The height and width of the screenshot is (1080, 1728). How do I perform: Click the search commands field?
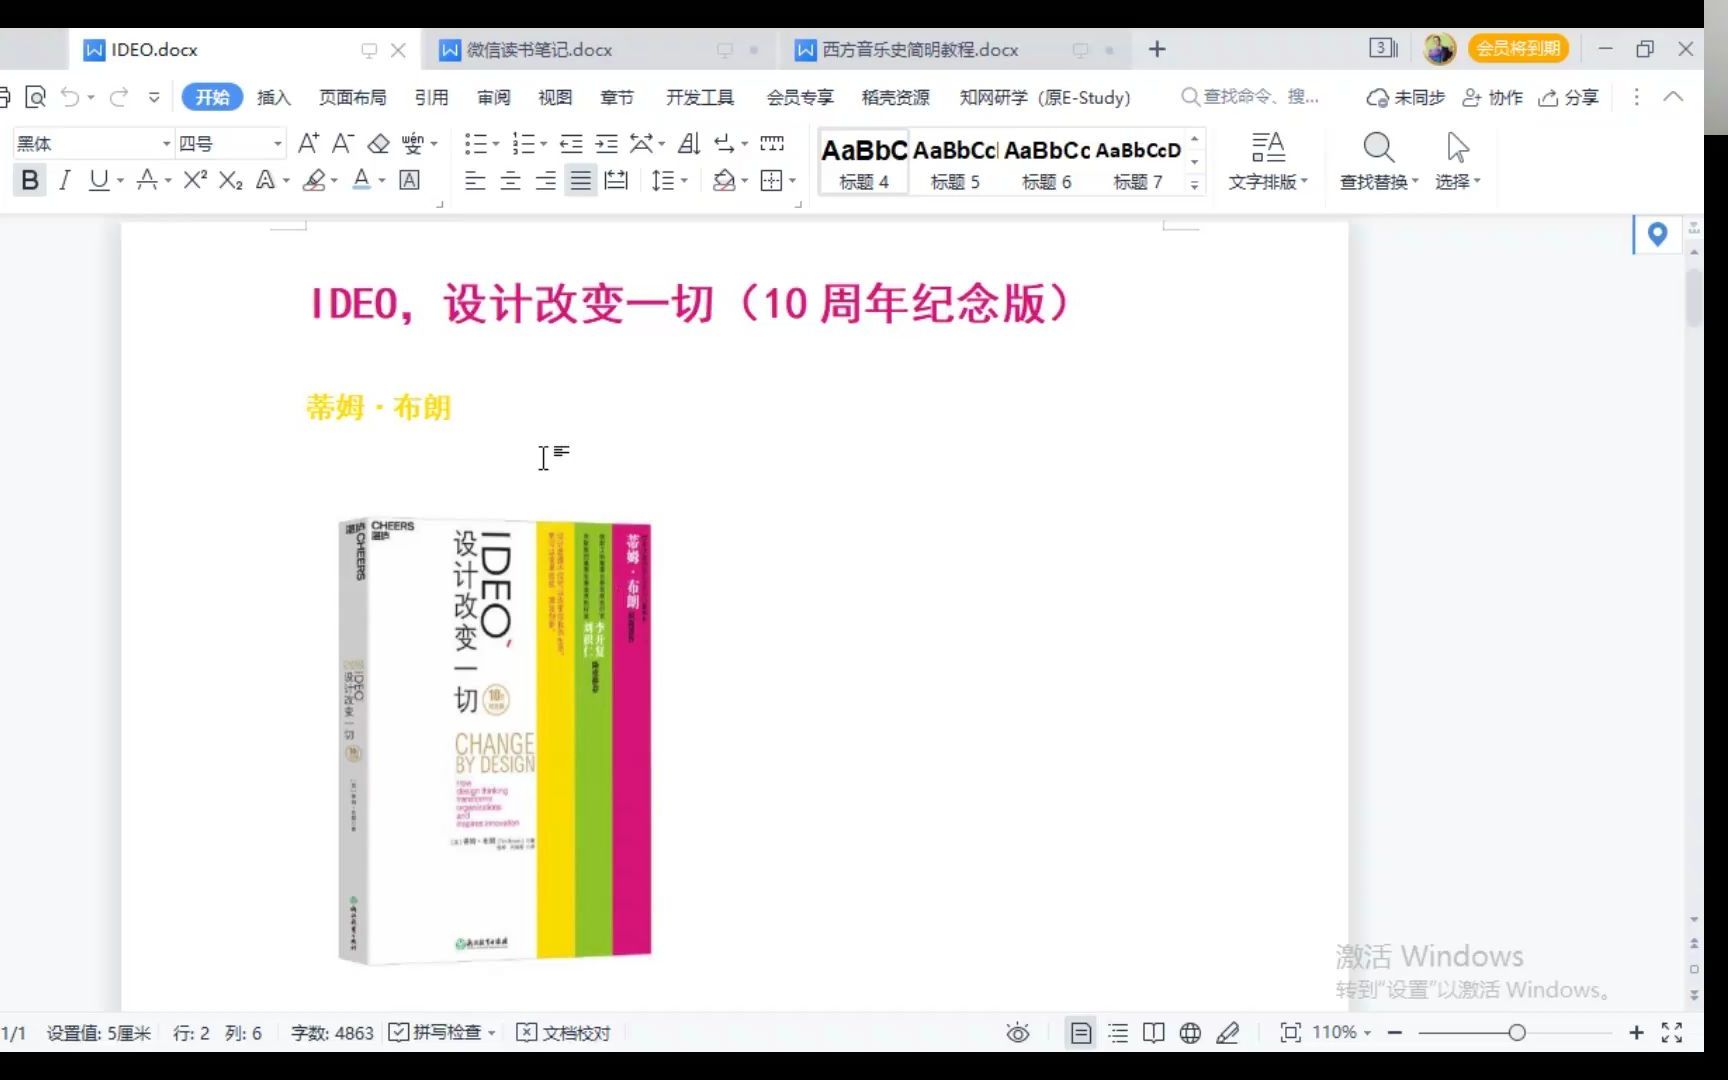[x=1250, y=97]
